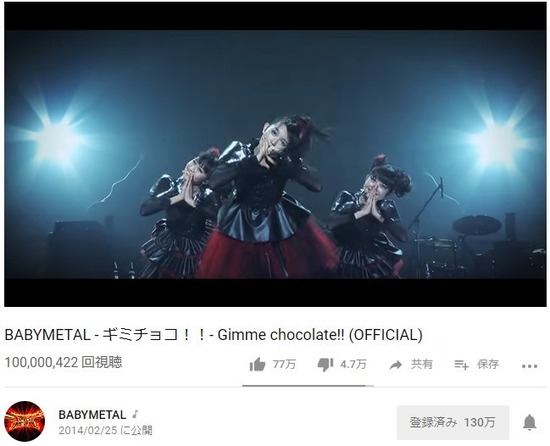Screen dimensions: 550x446
Task: Click the 130万 subscriber count
Action: 479,423
